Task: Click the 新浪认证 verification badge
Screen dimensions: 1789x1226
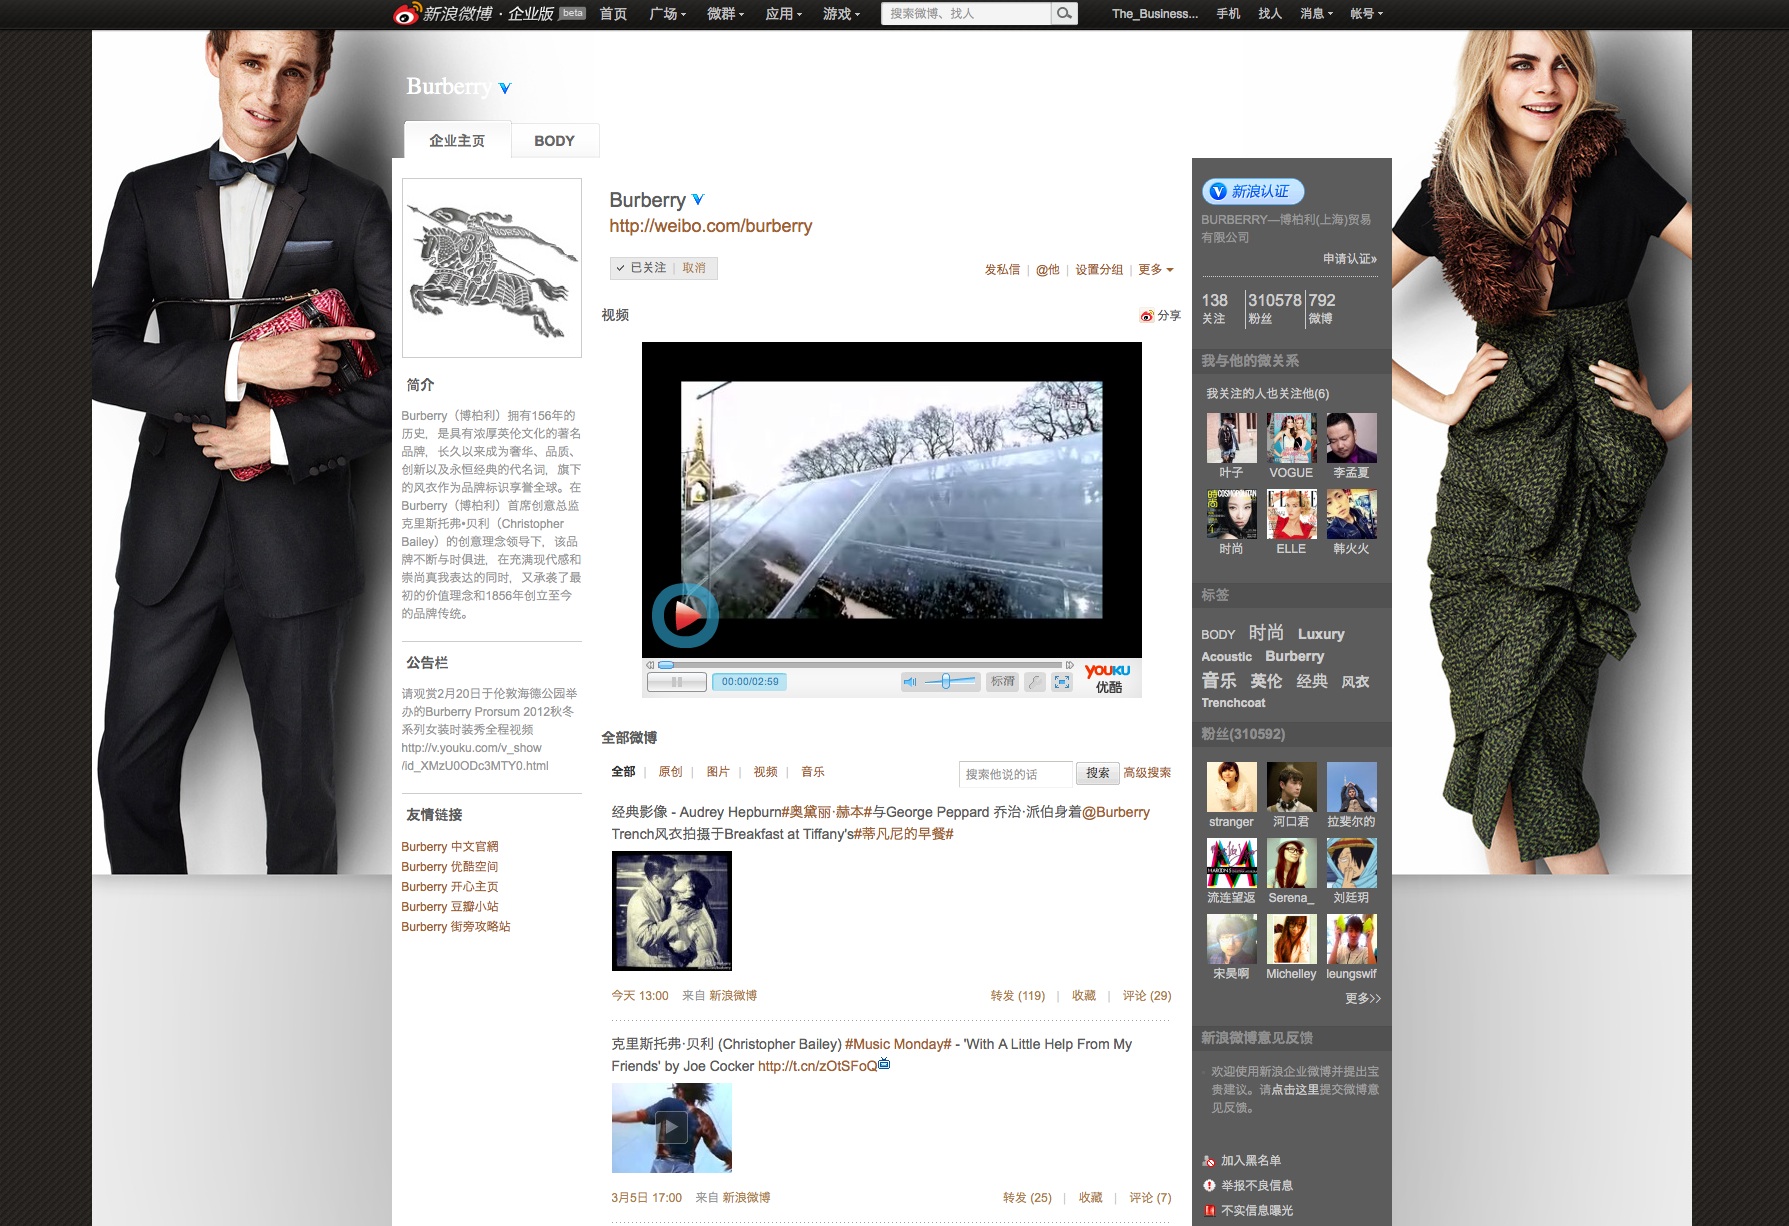Action: [1252, 191]
